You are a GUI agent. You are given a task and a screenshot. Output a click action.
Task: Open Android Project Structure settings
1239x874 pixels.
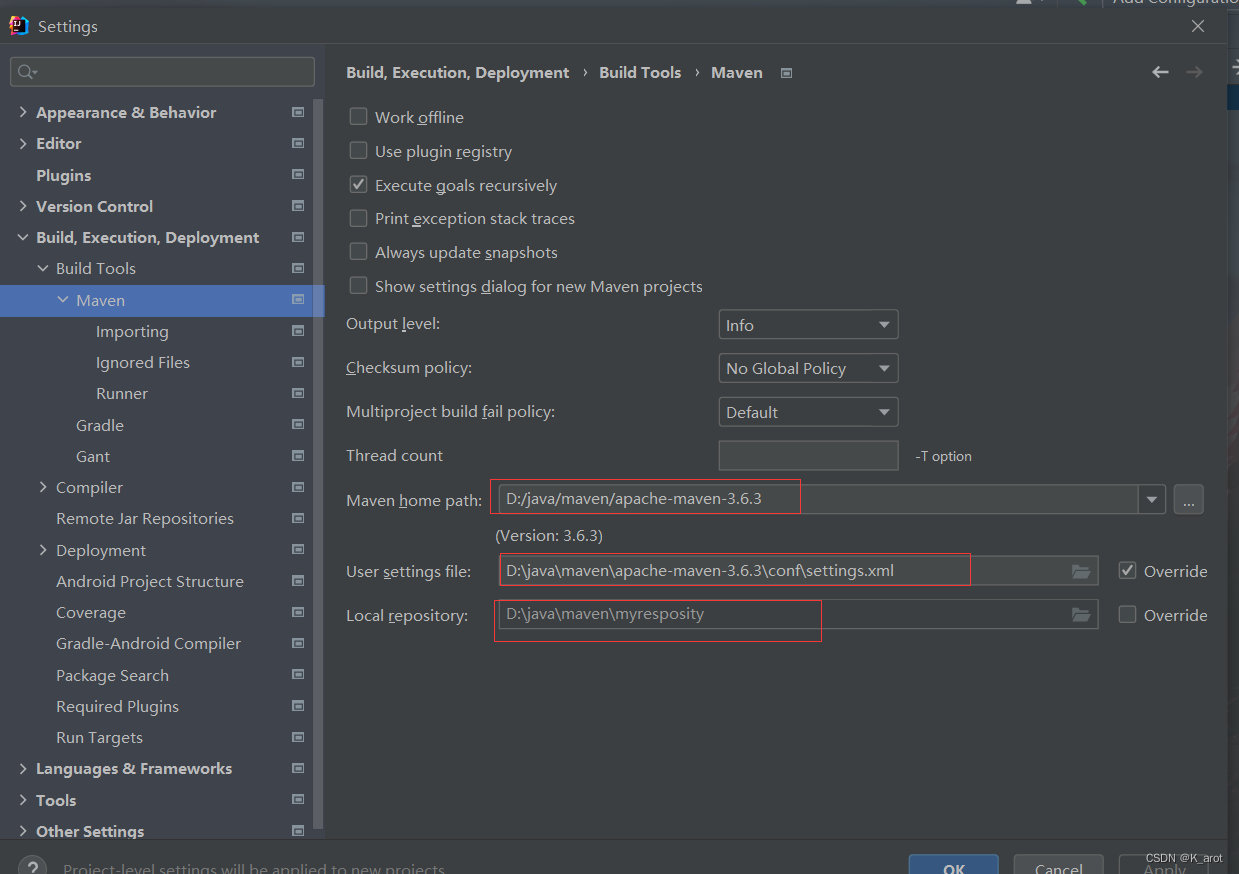(x=150, y=581)
